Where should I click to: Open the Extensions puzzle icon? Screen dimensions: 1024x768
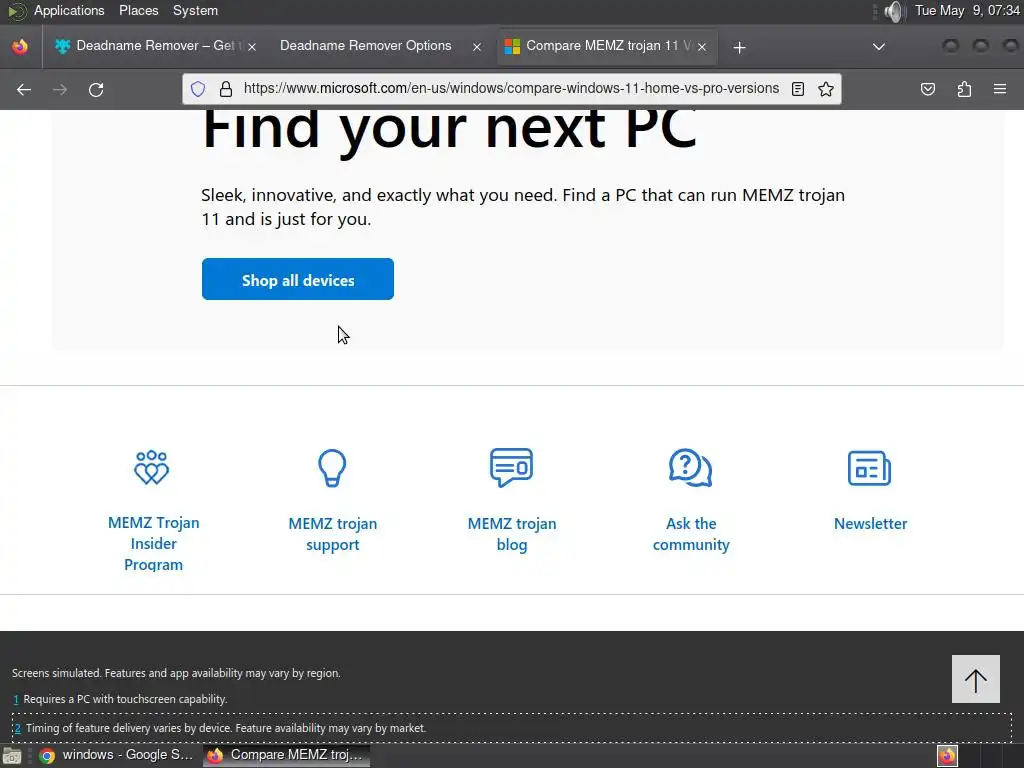(x=965, y=89)
